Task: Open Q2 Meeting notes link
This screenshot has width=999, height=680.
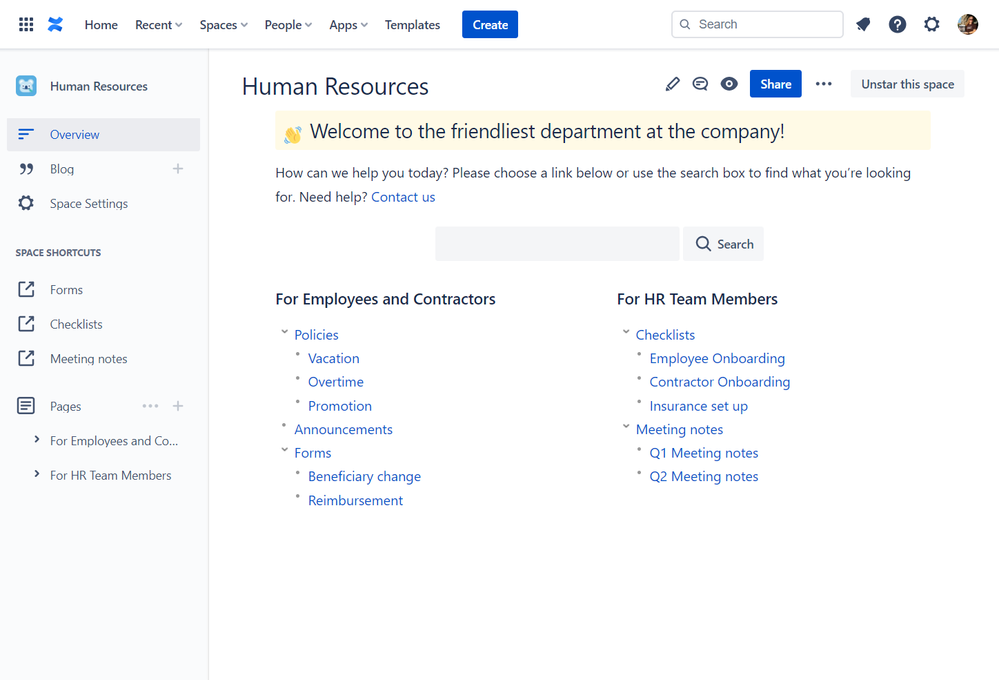Action: tap(703, 477)
